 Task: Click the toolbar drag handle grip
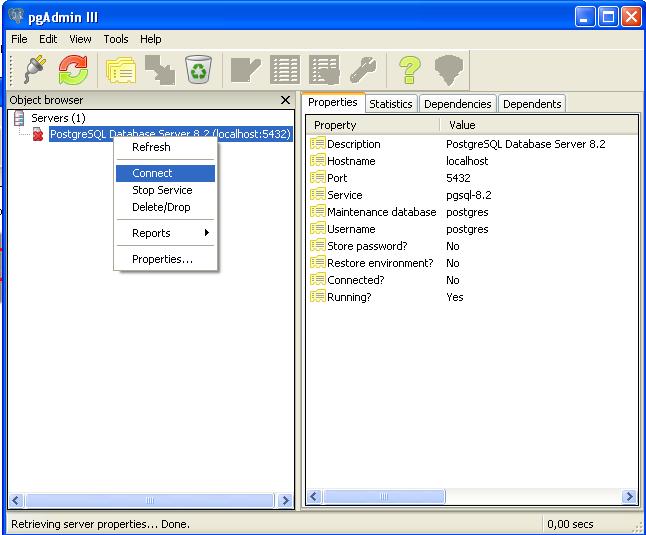(x=12, y=70)
